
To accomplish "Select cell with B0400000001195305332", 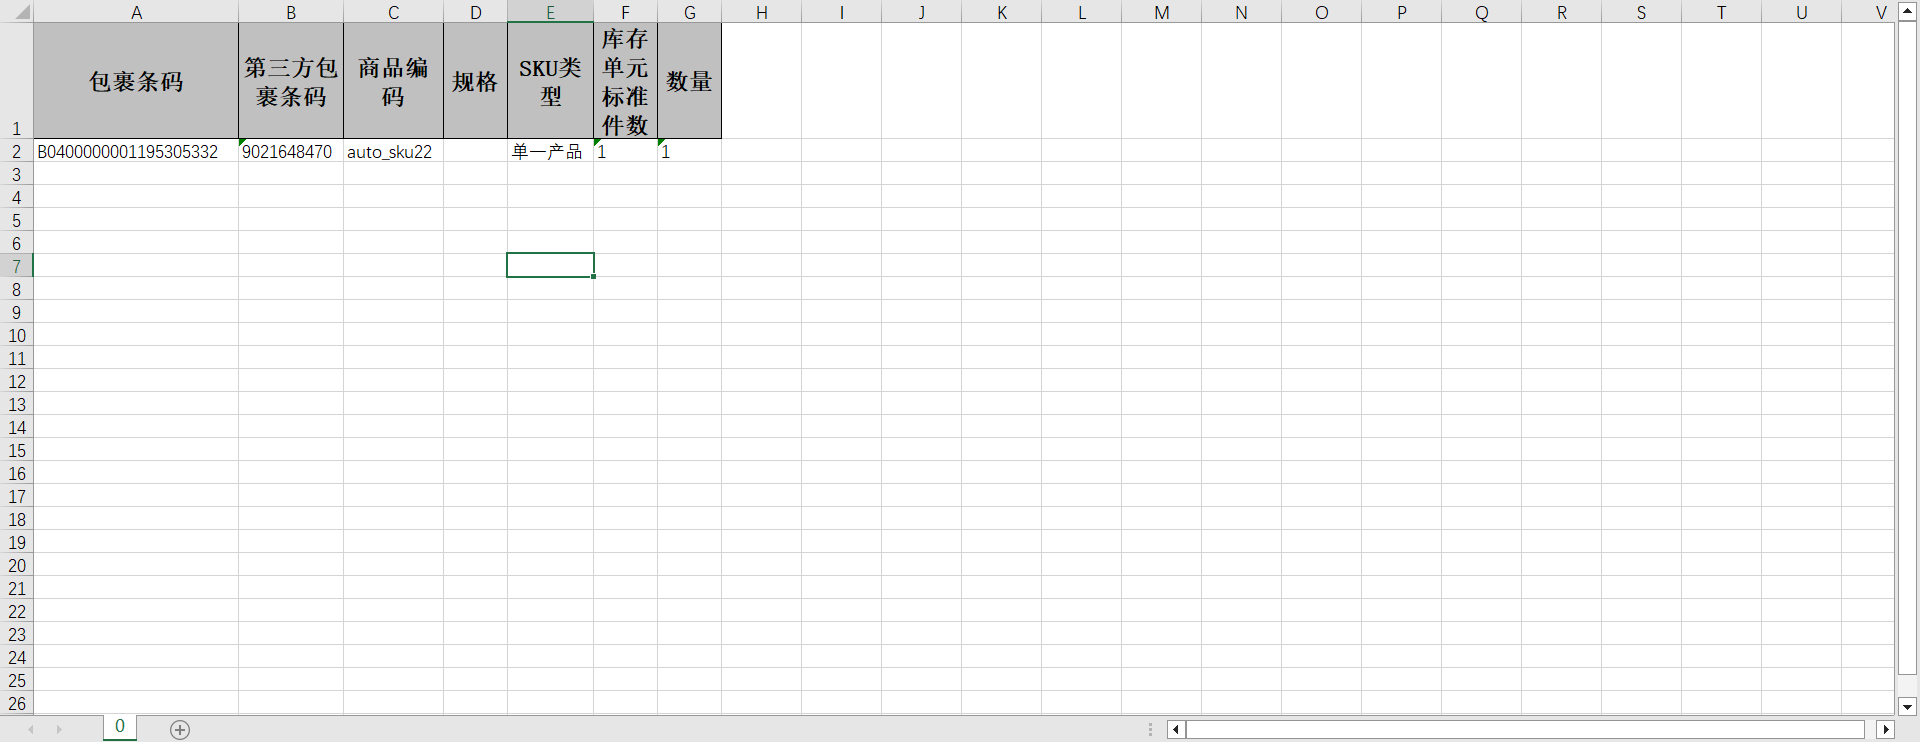I will (x=136, y=151).
